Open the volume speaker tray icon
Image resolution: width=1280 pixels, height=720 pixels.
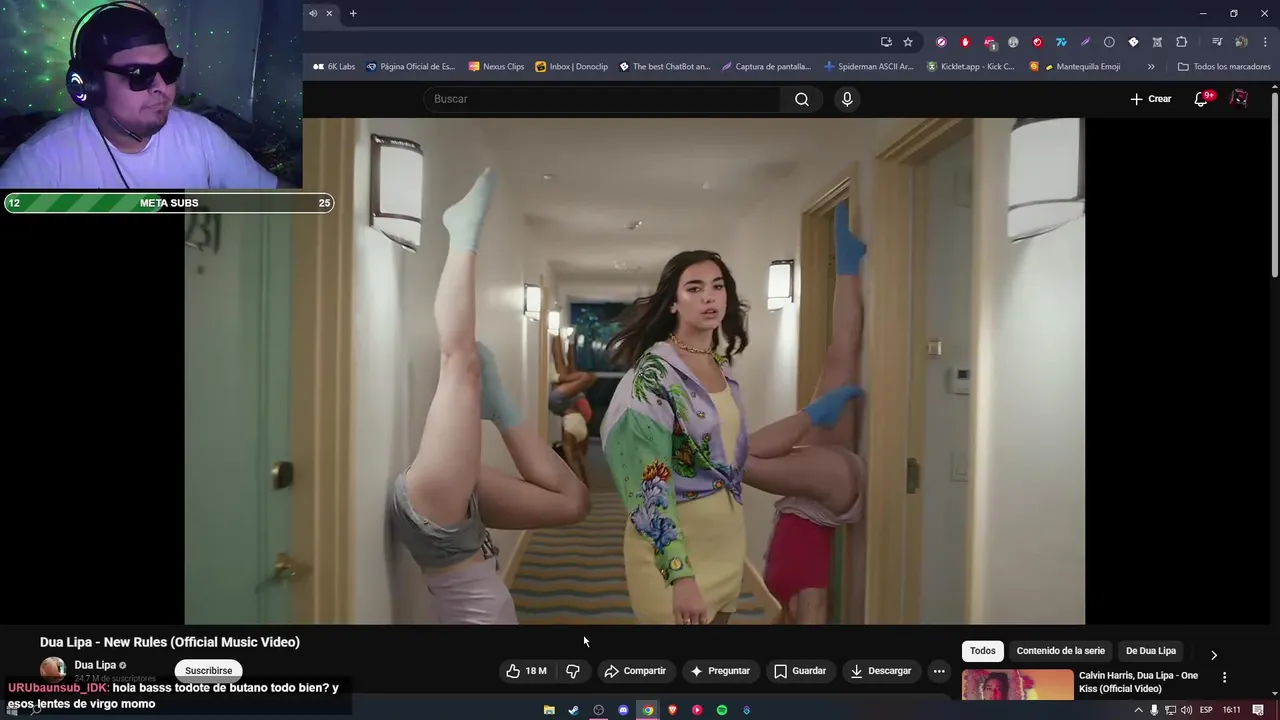click(x=1186, y=710)
